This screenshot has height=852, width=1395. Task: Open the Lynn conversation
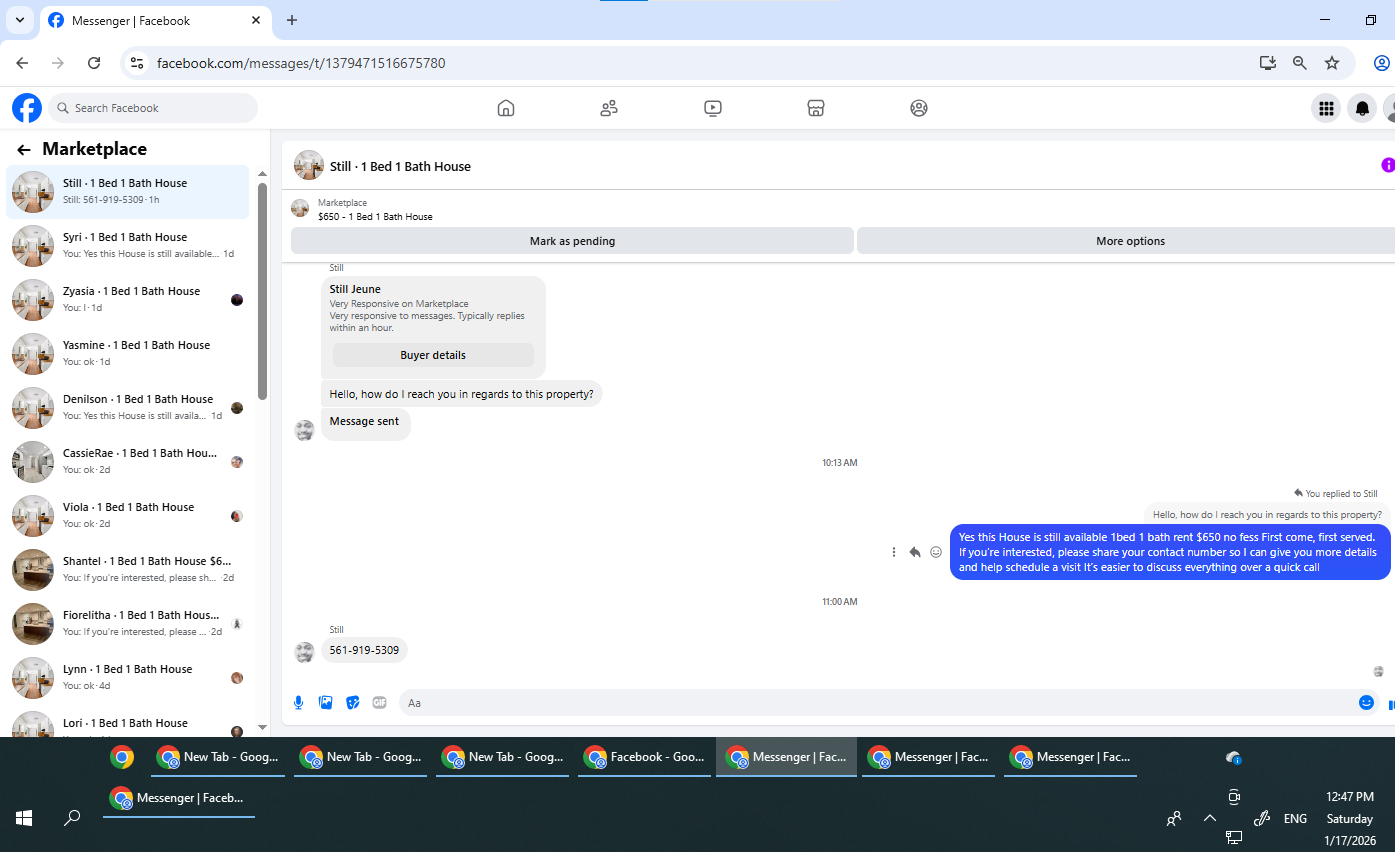(x=128, y=677)
